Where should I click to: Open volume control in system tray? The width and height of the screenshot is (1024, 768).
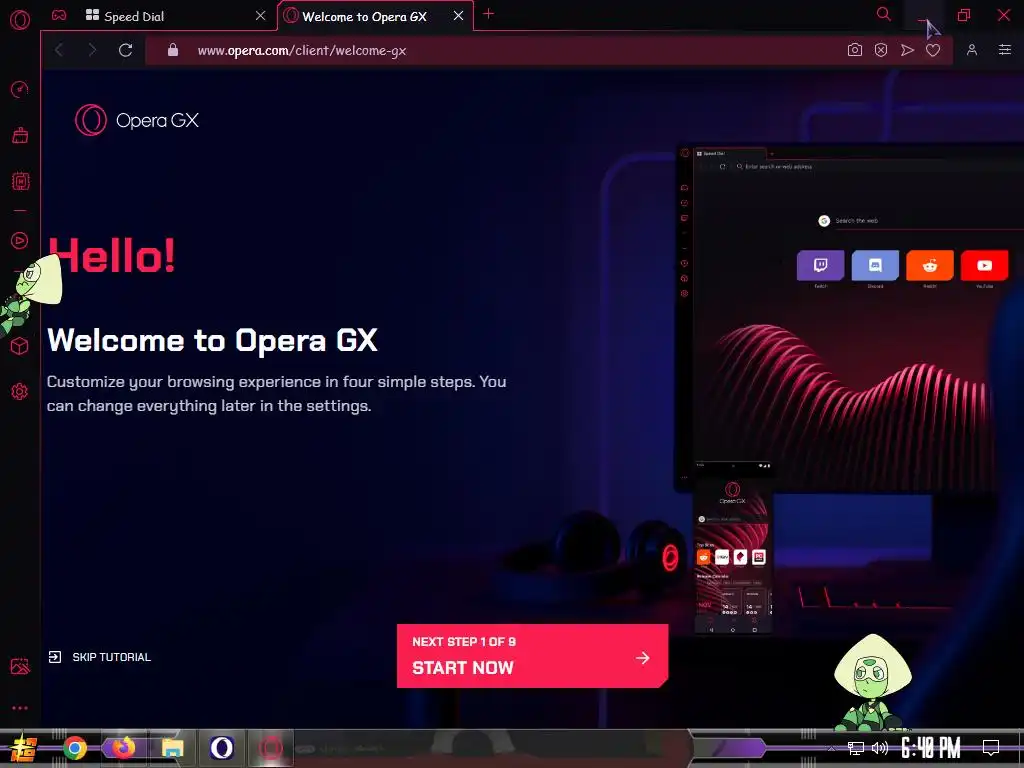[x=880, y=748]
